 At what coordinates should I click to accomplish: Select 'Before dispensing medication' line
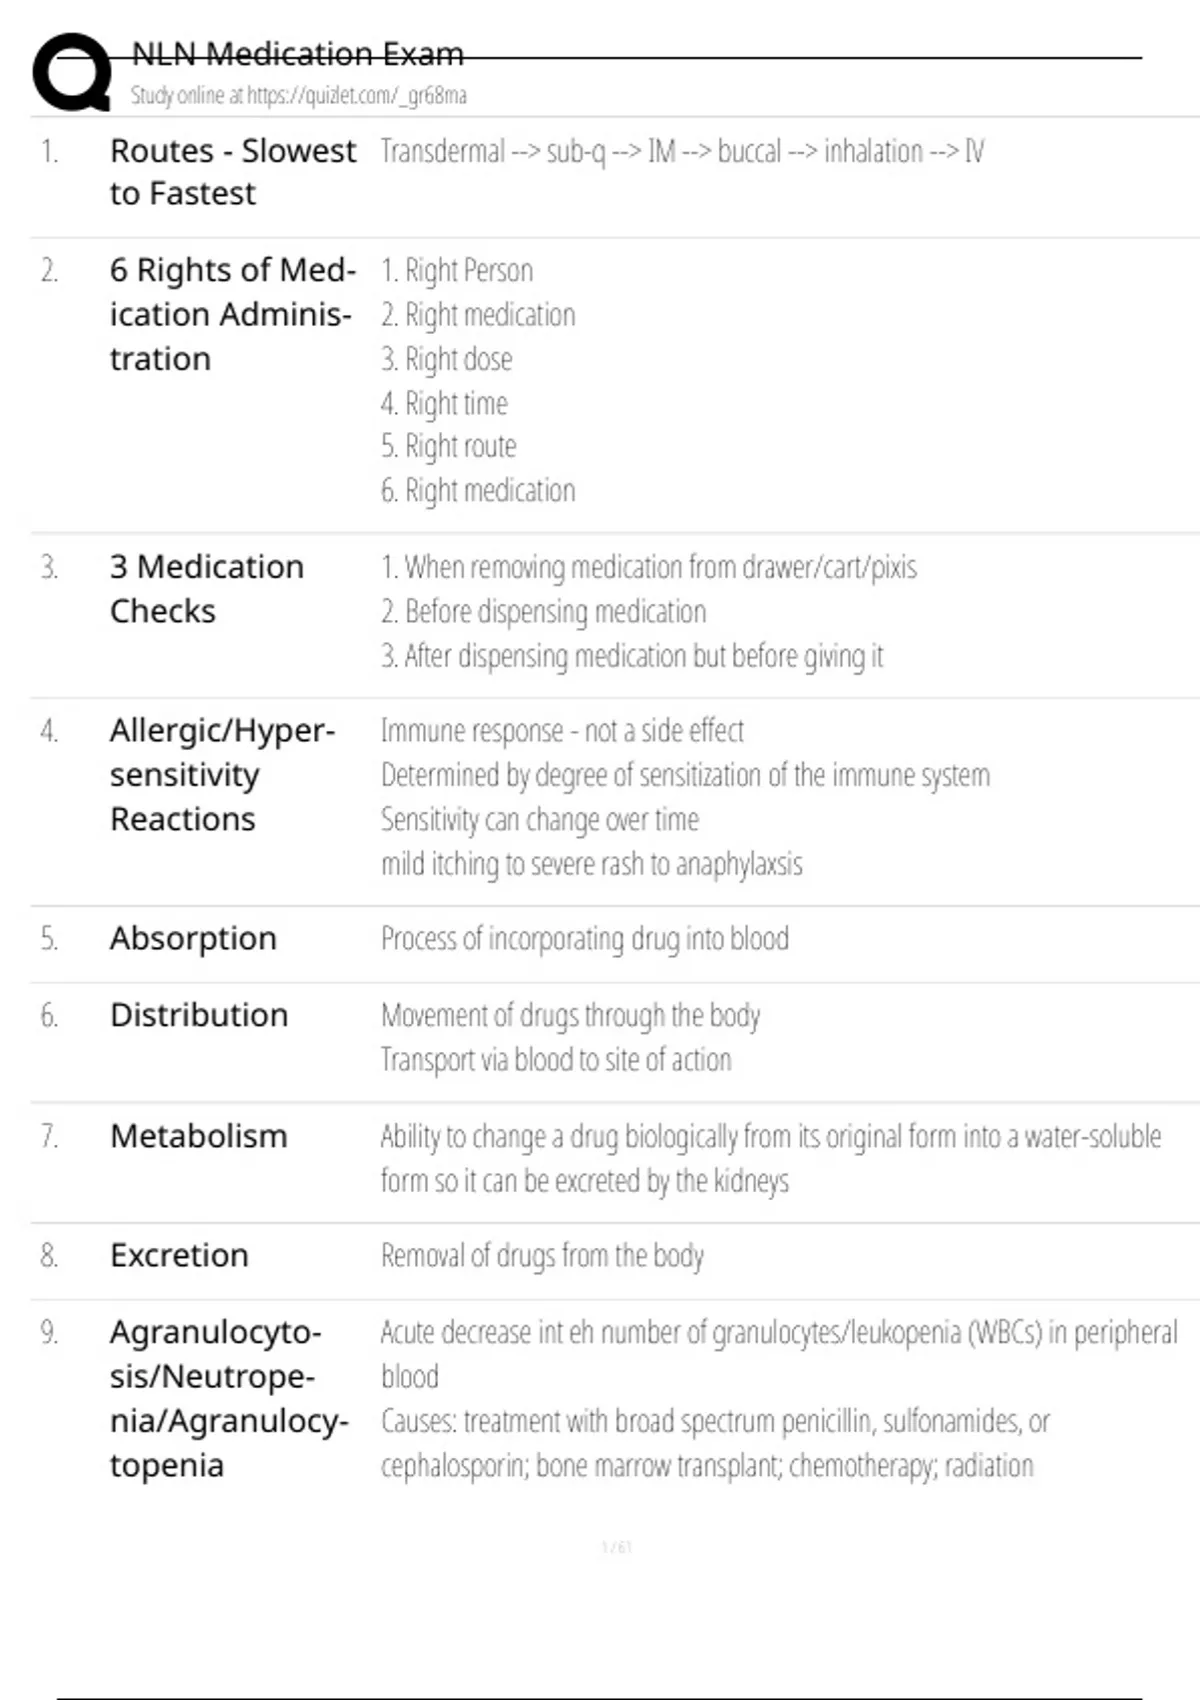(543, 611)
